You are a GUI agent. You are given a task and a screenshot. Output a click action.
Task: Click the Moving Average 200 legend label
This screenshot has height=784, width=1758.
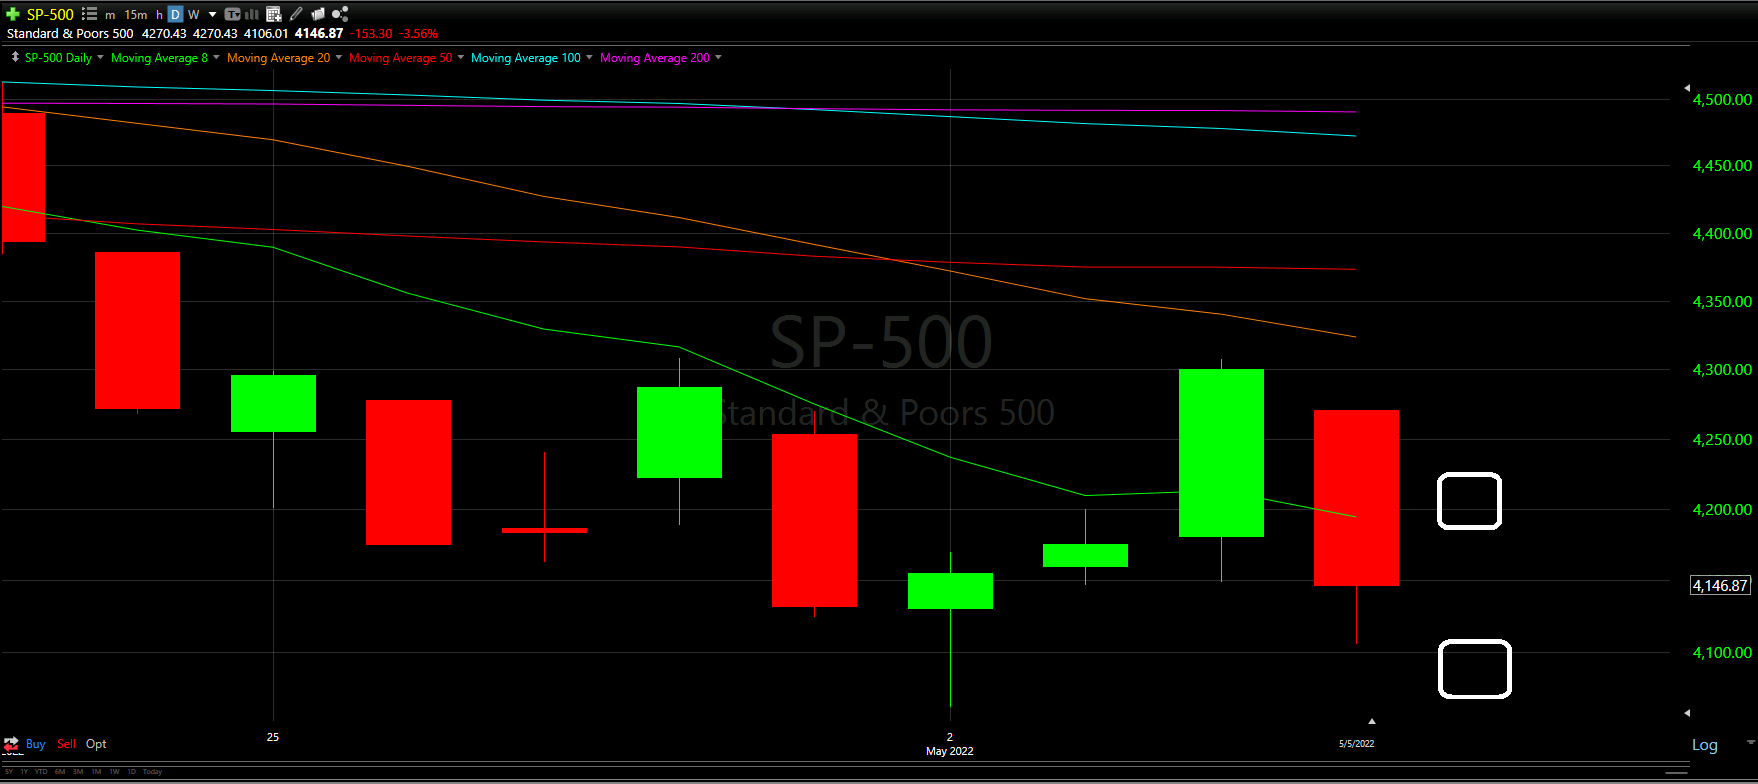point(655,58)
